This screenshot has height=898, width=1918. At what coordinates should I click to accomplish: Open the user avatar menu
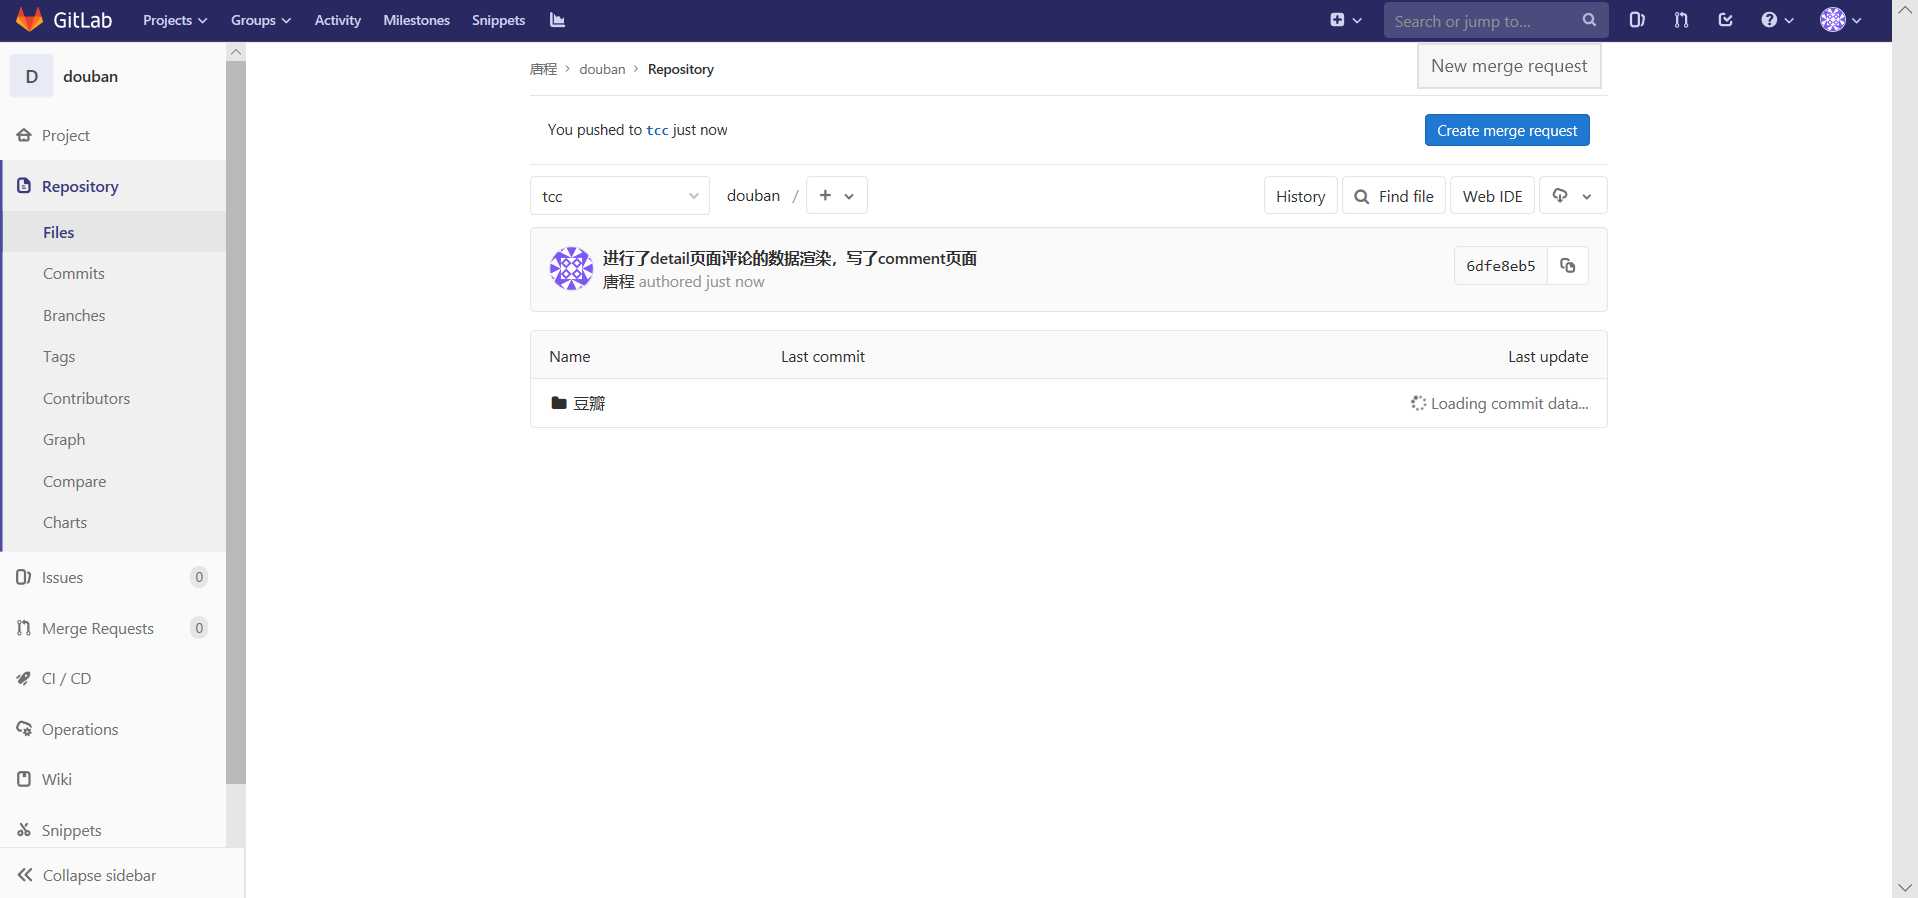(1841, 20)
